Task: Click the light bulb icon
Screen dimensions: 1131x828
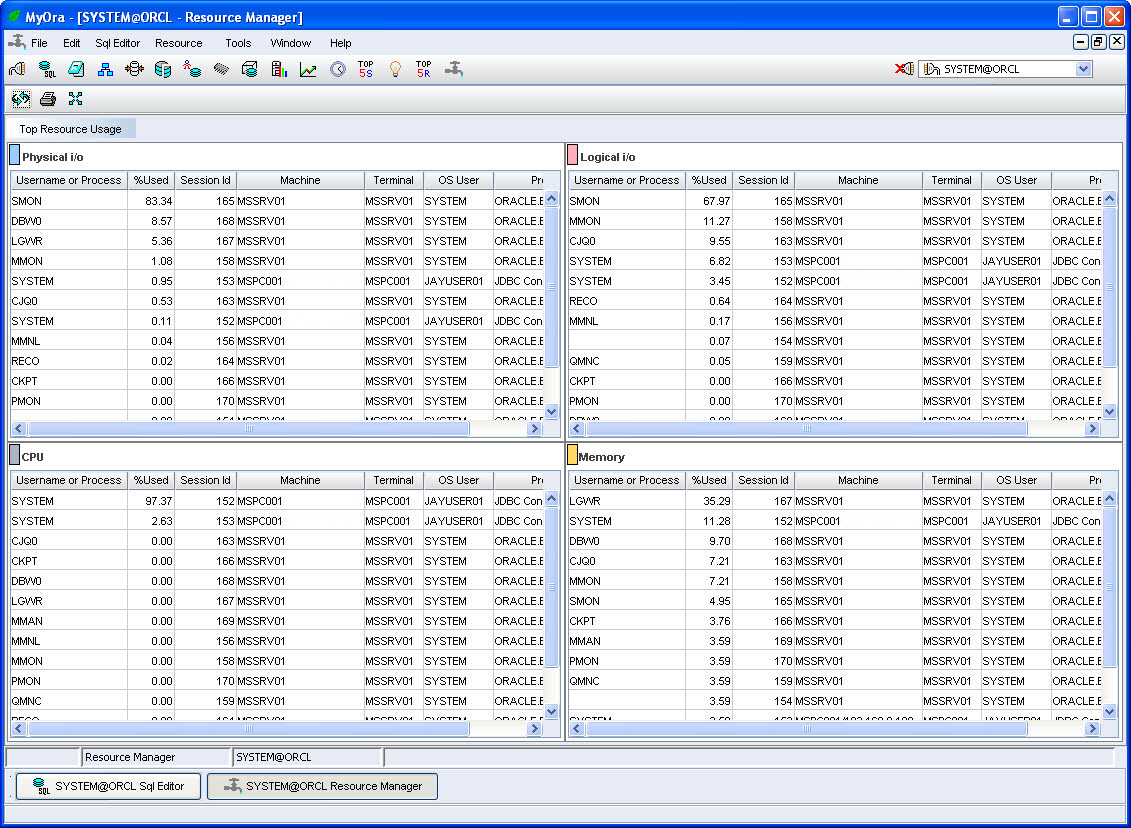Action: 395,69
